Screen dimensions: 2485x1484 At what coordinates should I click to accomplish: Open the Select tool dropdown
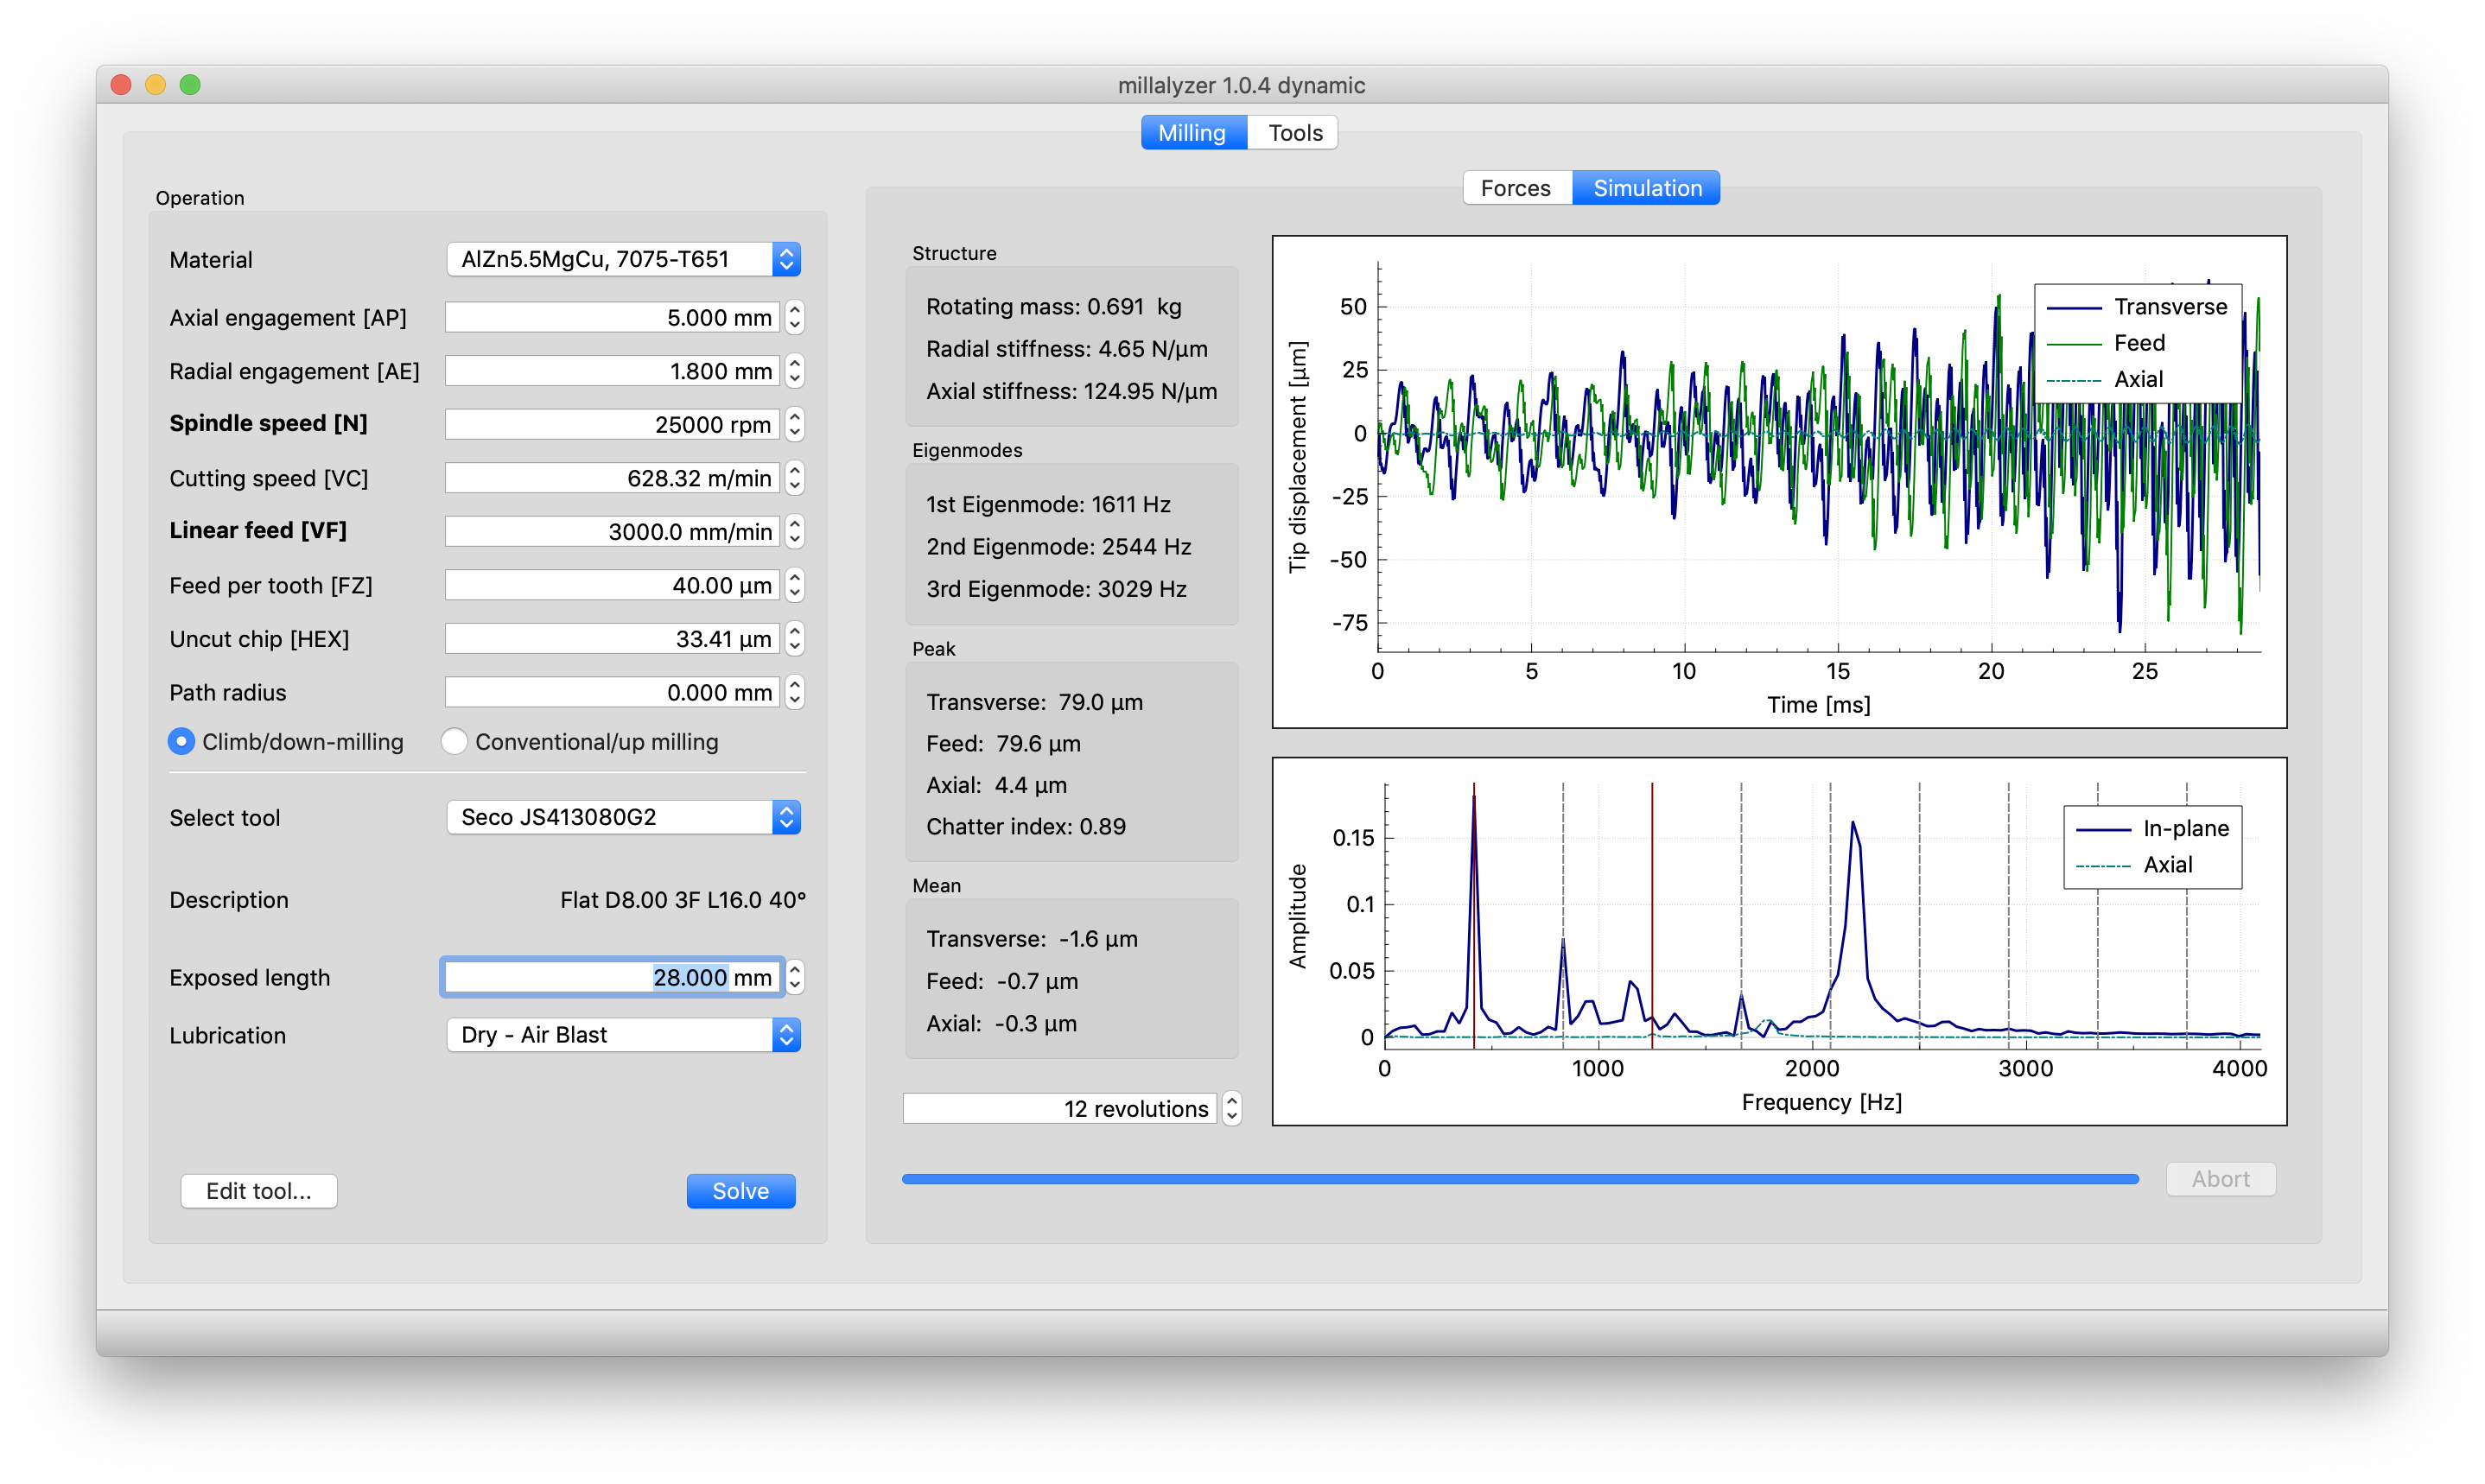[x=622, y=817]
